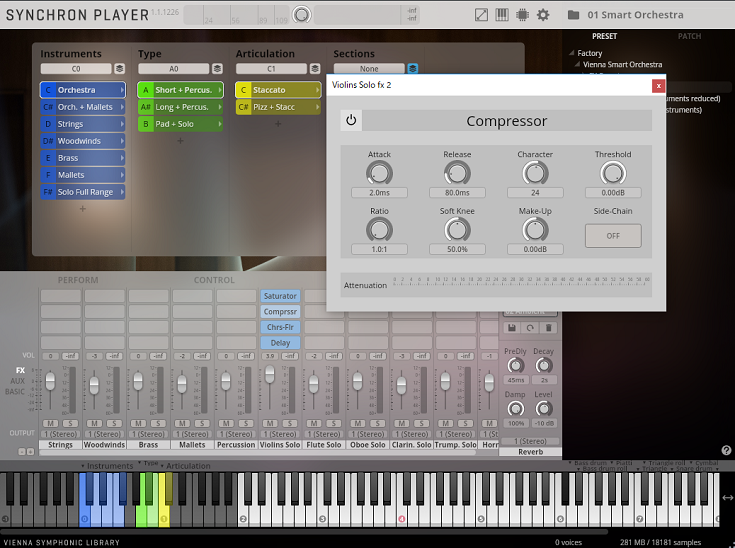Expand the Woodwinds instrument arrow
This screenshot has height=548, width=735.
[x=122, y=141]
